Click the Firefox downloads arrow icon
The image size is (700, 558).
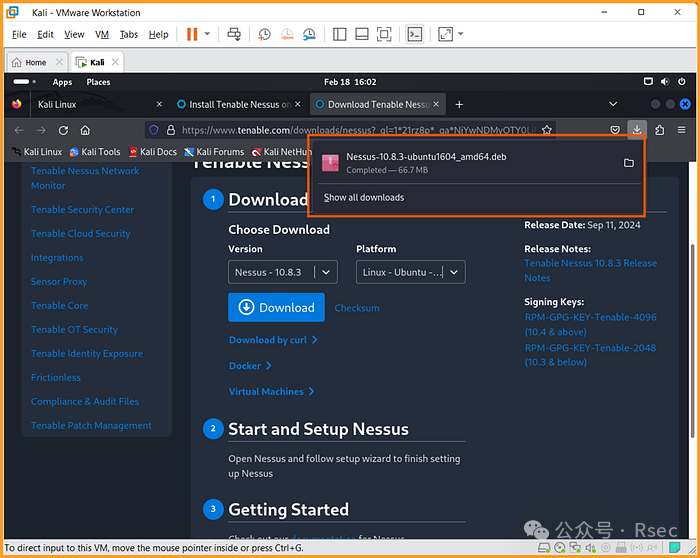click(x=637, y=130)
